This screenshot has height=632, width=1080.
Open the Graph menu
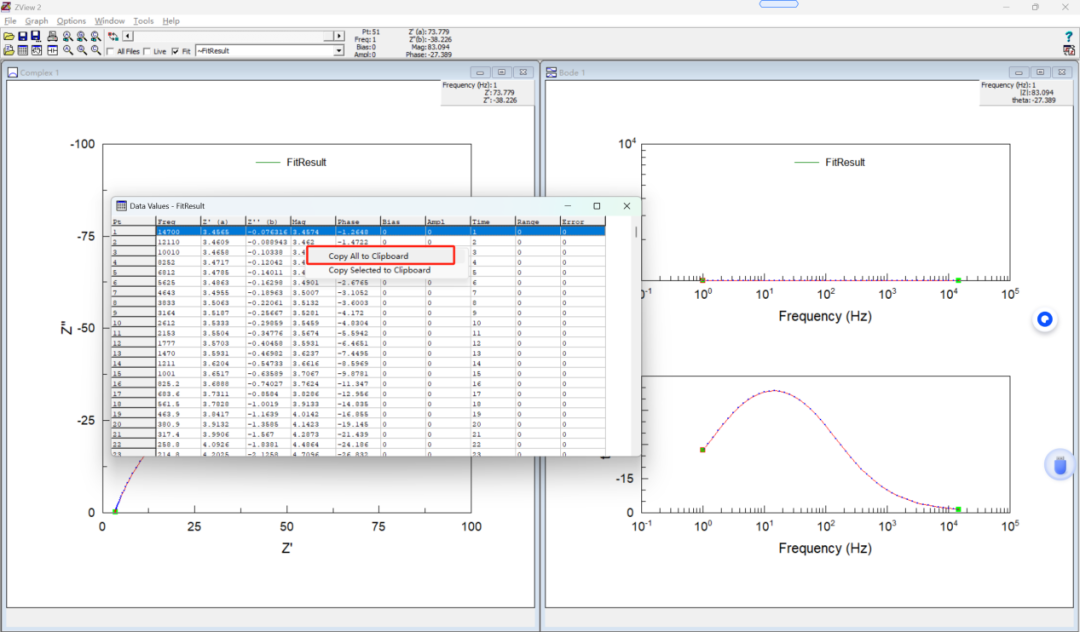37,21
